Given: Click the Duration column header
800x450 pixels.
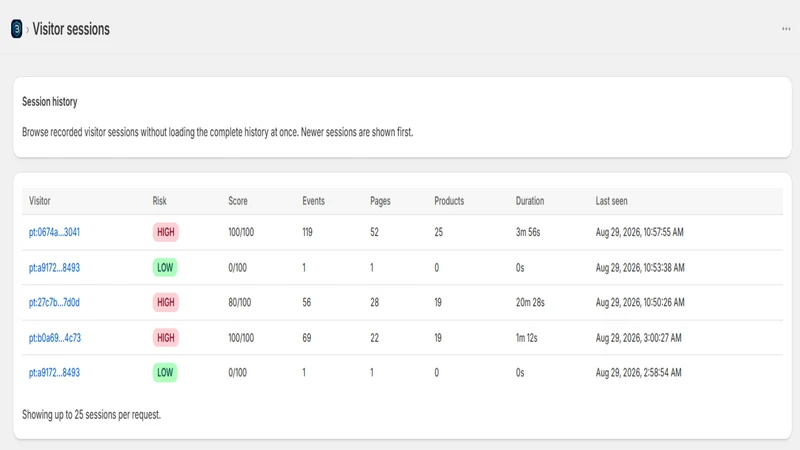Looking at the screenshot, I should click(530, 201).
